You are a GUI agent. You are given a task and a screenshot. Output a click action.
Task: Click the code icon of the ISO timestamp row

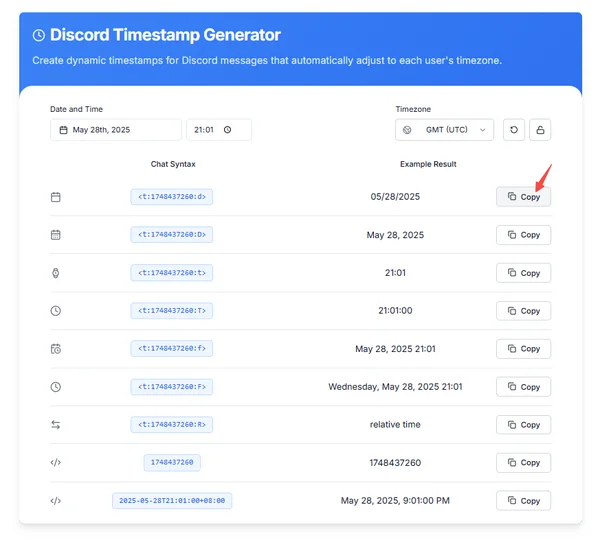(x=55, y=501)
